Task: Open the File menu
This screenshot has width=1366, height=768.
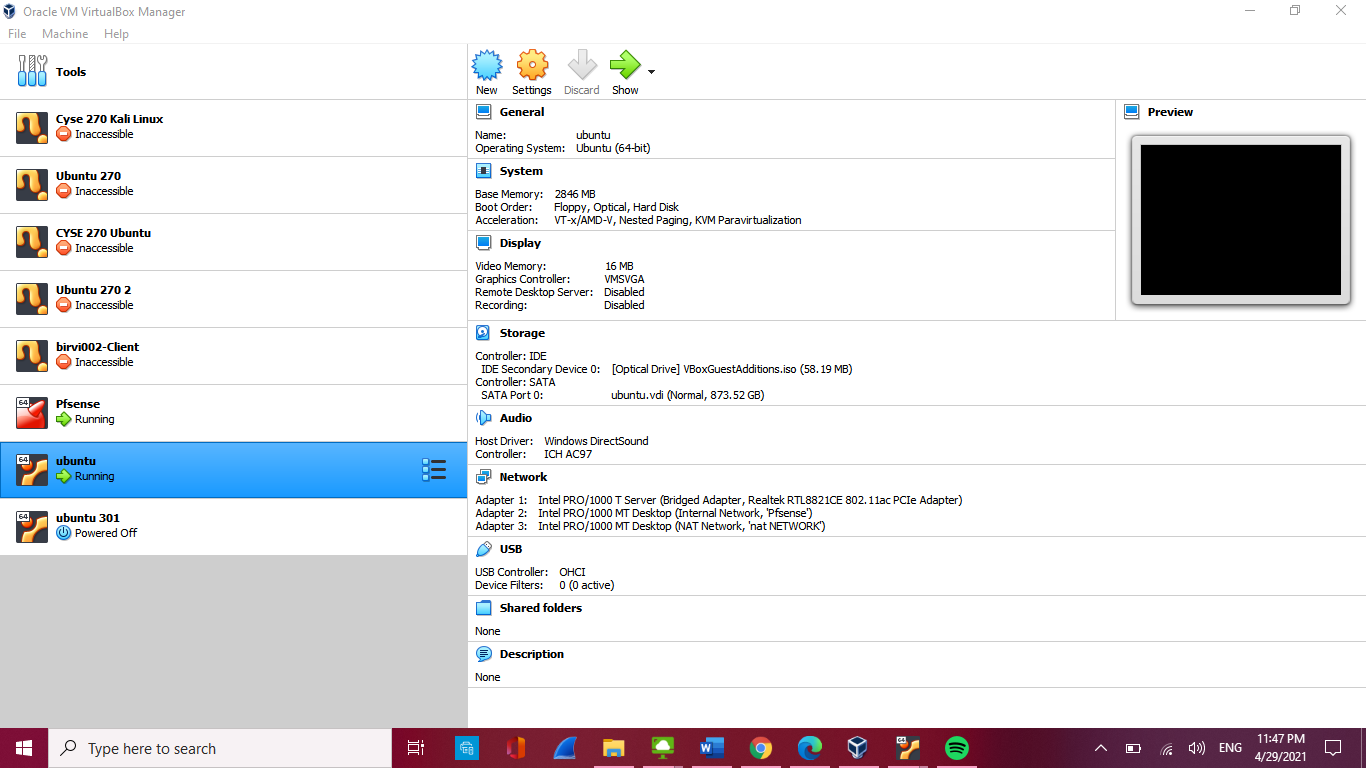Action: 17,34
